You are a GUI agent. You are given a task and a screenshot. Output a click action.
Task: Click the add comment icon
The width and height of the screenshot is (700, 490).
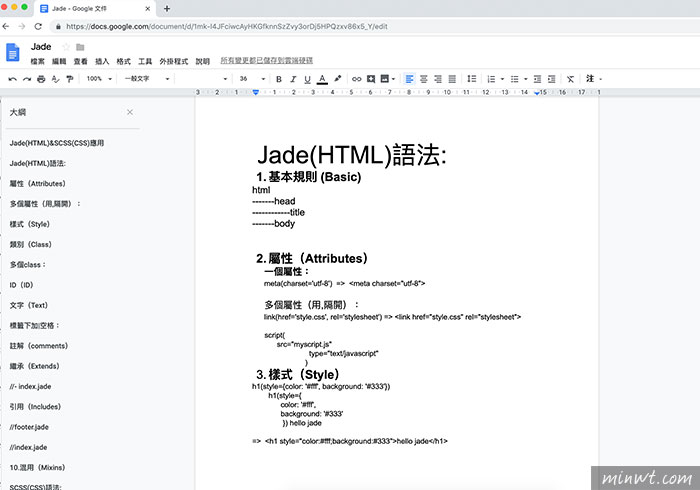coord(371,79)
